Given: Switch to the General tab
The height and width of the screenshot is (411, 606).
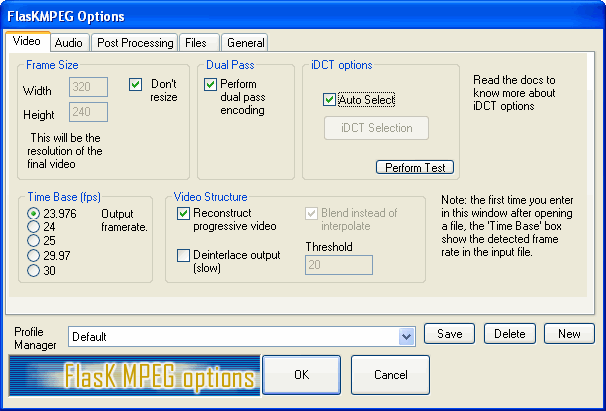Looking at the screenshot, I should click(244, 42).
